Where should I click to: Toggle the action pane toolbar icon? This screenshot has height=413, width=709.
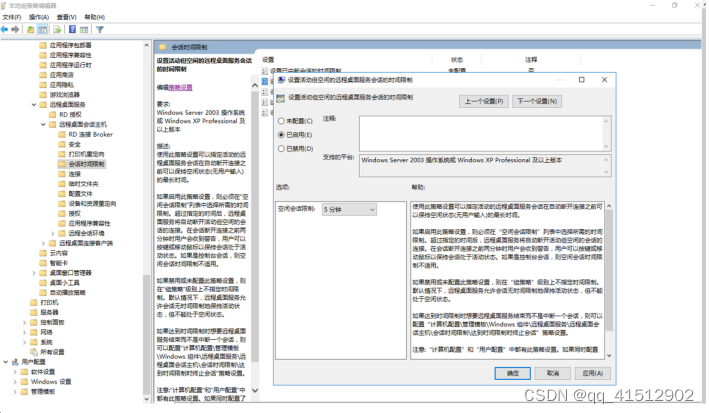[84, 29]
